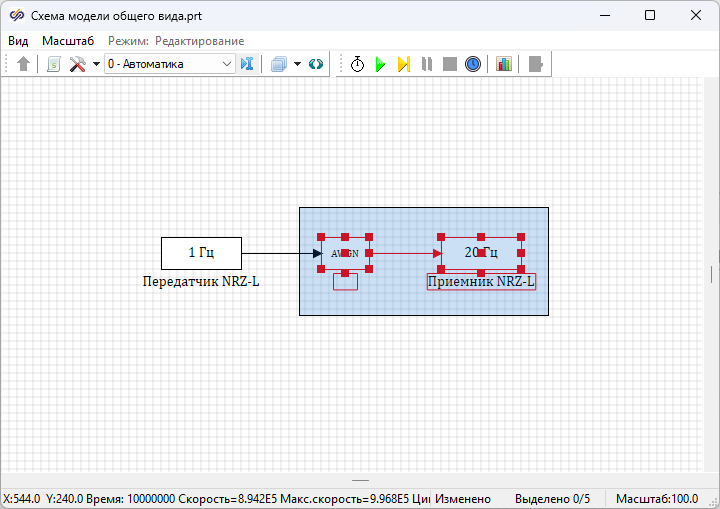Start simulation with the green play button
The width and height of the screenshot is (720, 509).
380,64
